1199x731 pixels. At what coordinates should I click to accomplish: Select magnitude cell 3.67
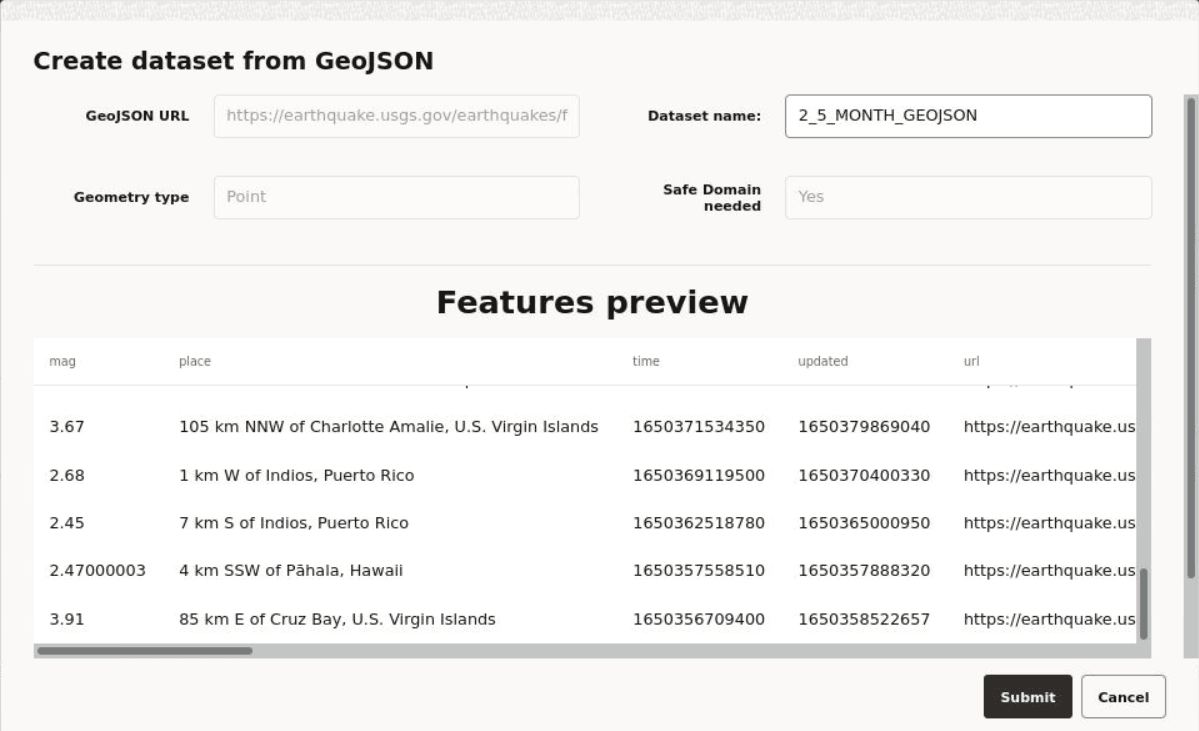point(67,427)
